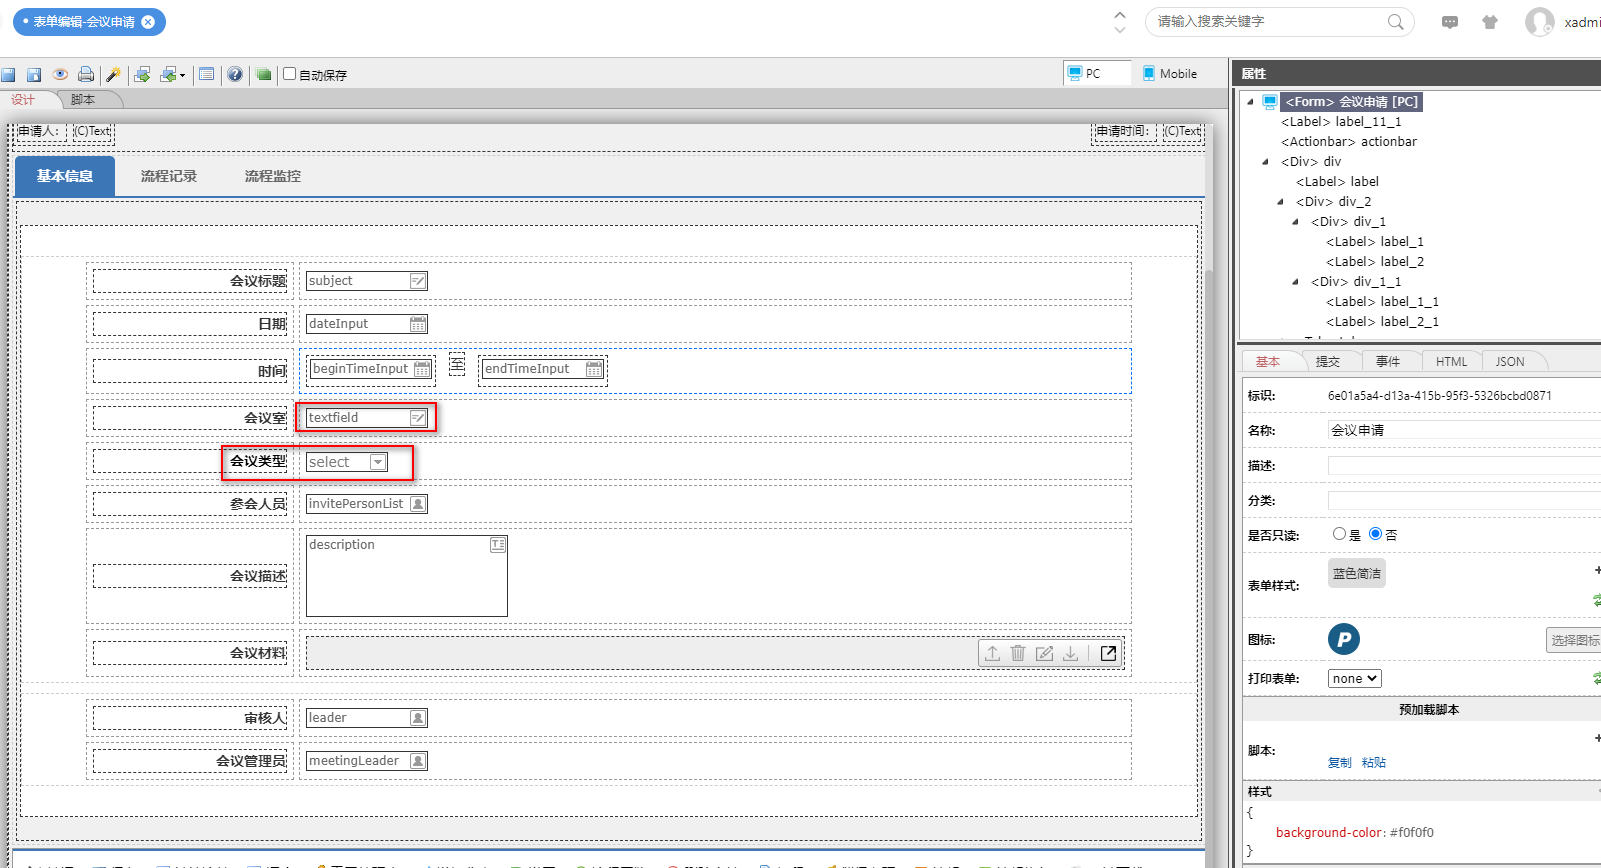The height and width of the screenshot is (868, 1601).
Task: Click the green stacked windows icon
Action: click(x=264, y=74)
